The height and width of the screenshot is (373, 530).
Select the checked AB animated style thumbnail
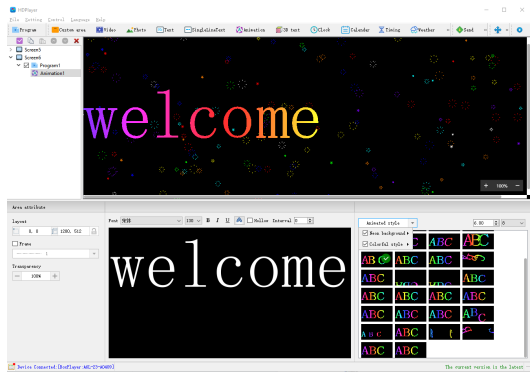[x=377, y=259]
